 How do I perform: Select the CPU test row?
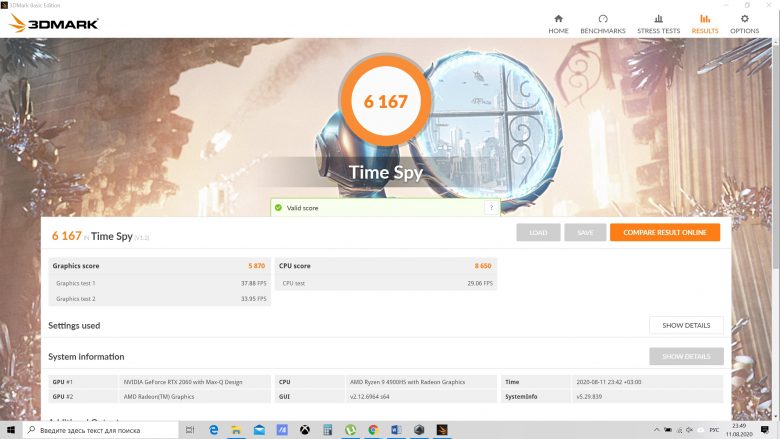tap(386, 283)
